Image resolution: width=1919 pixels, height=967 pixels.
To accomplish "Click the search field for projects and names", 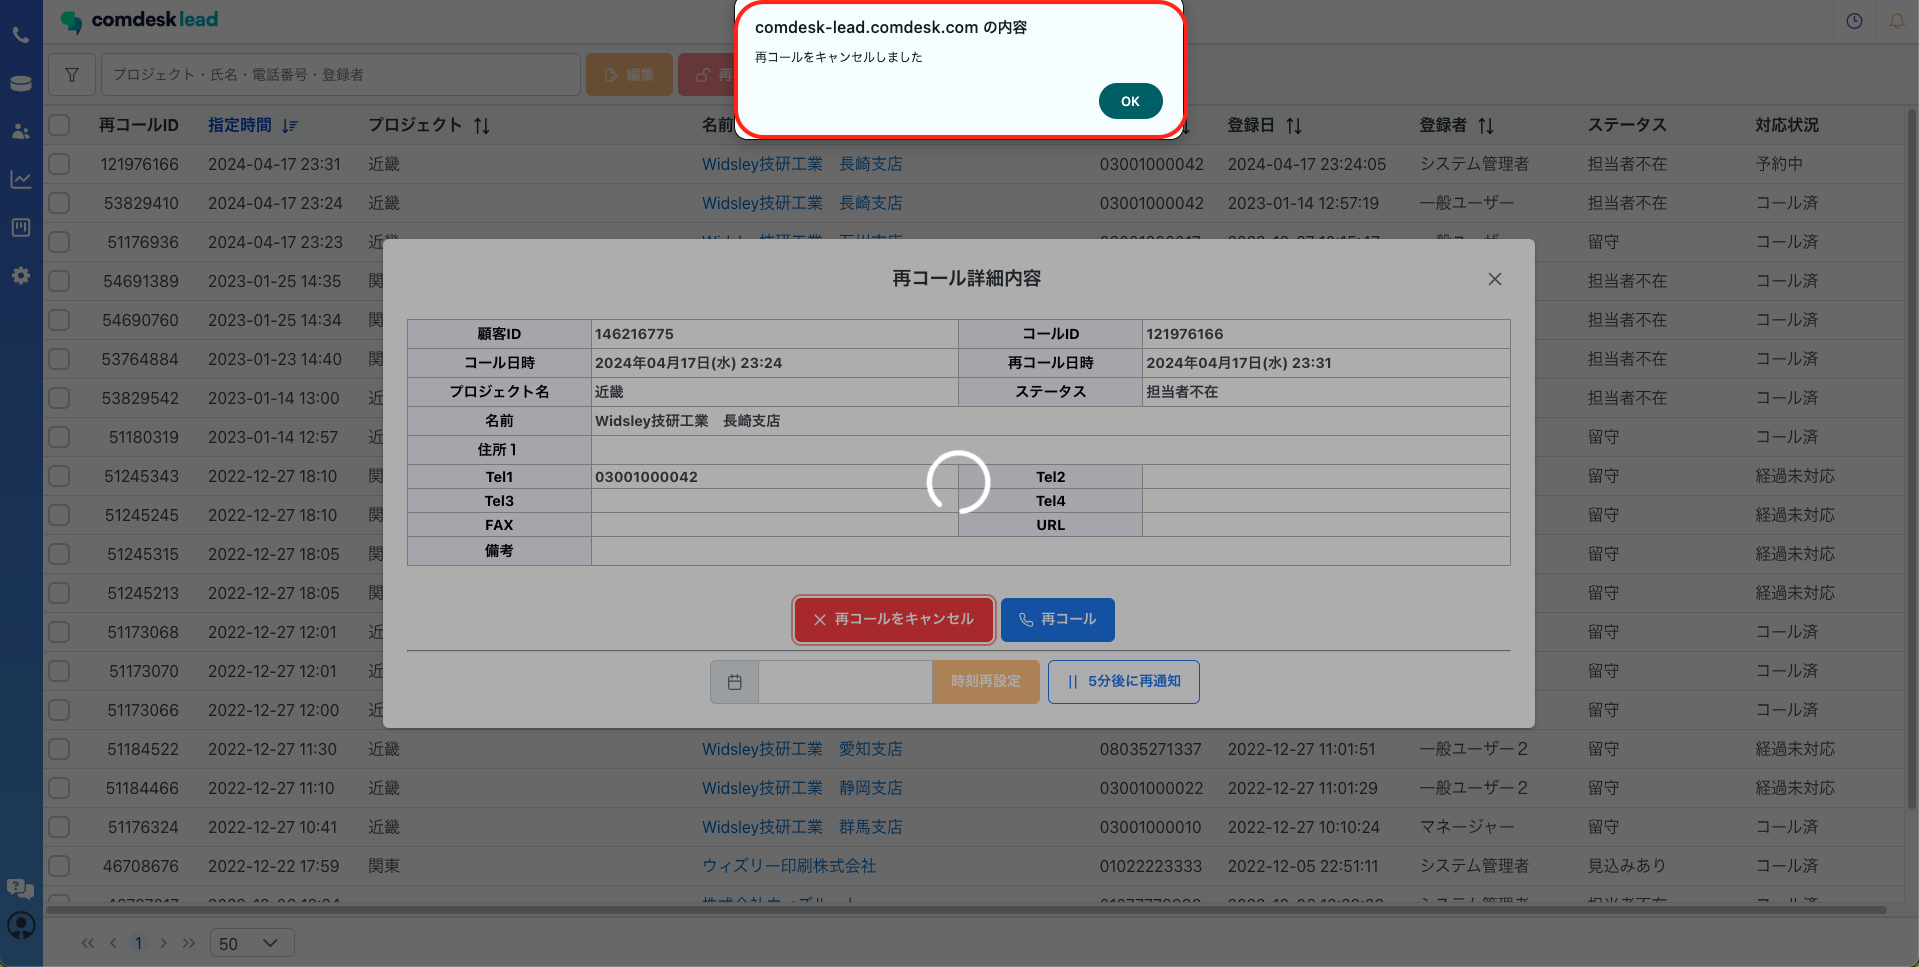I will coord(340,75).
